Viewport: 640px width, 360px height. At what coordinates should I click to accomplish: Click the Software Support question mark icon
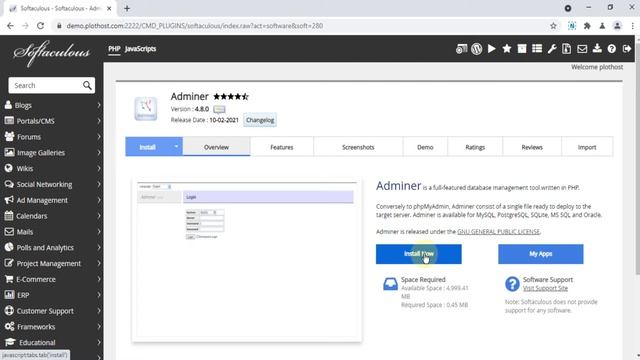(x=512, y=284)
